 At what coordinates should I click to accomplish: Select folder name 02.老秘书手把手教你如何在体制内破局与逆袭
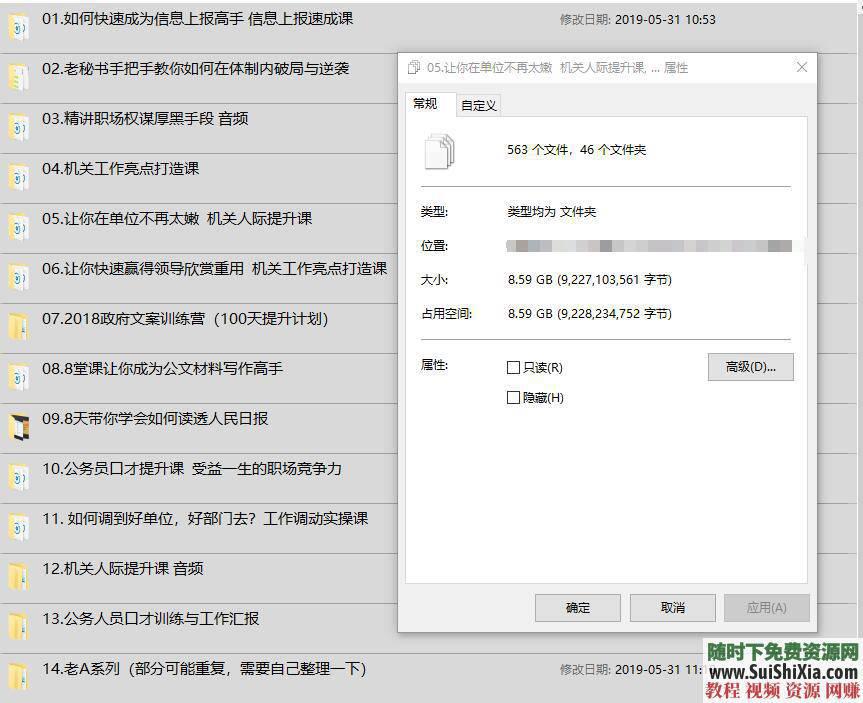pos(195,69)
